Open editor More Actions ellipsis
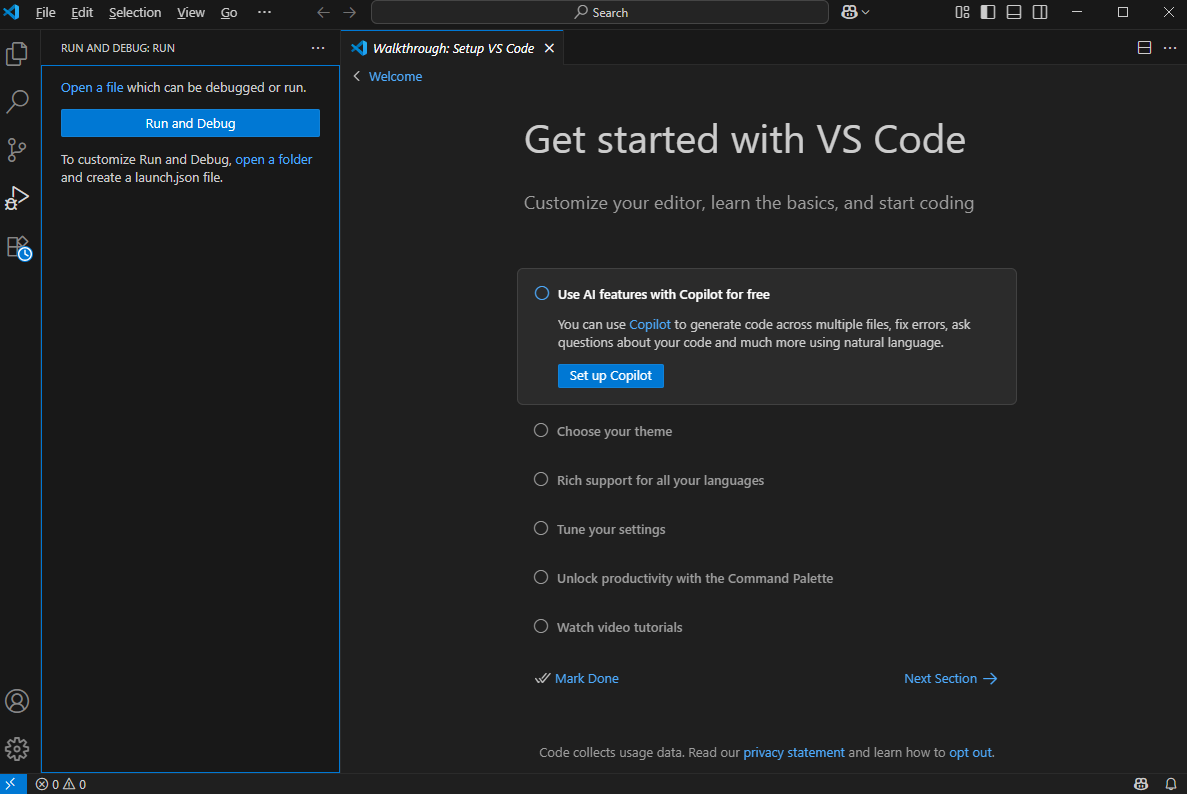The image size is (1187, 794). pyautogui.click(x=1170, y=48)
